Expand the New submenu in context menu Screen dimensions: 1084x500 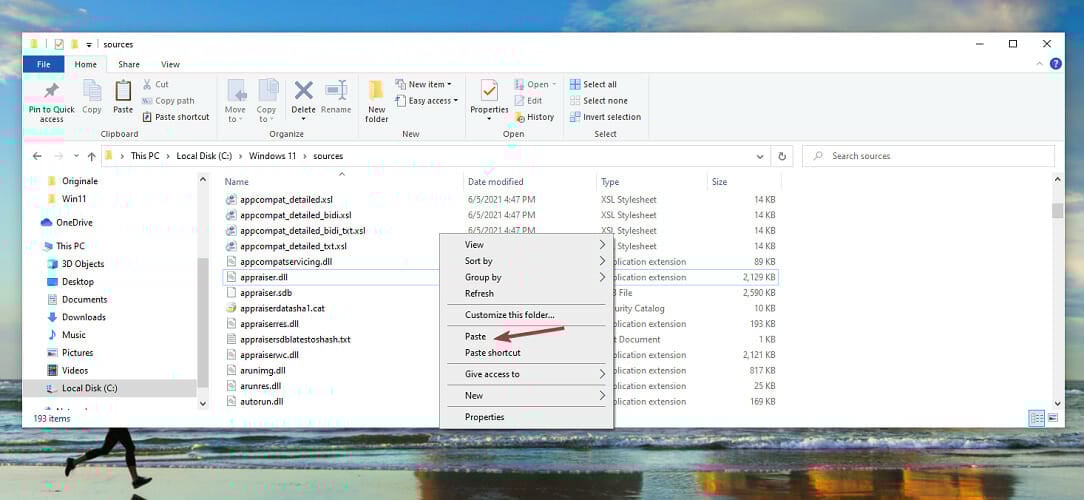click(x=527, y=396)
